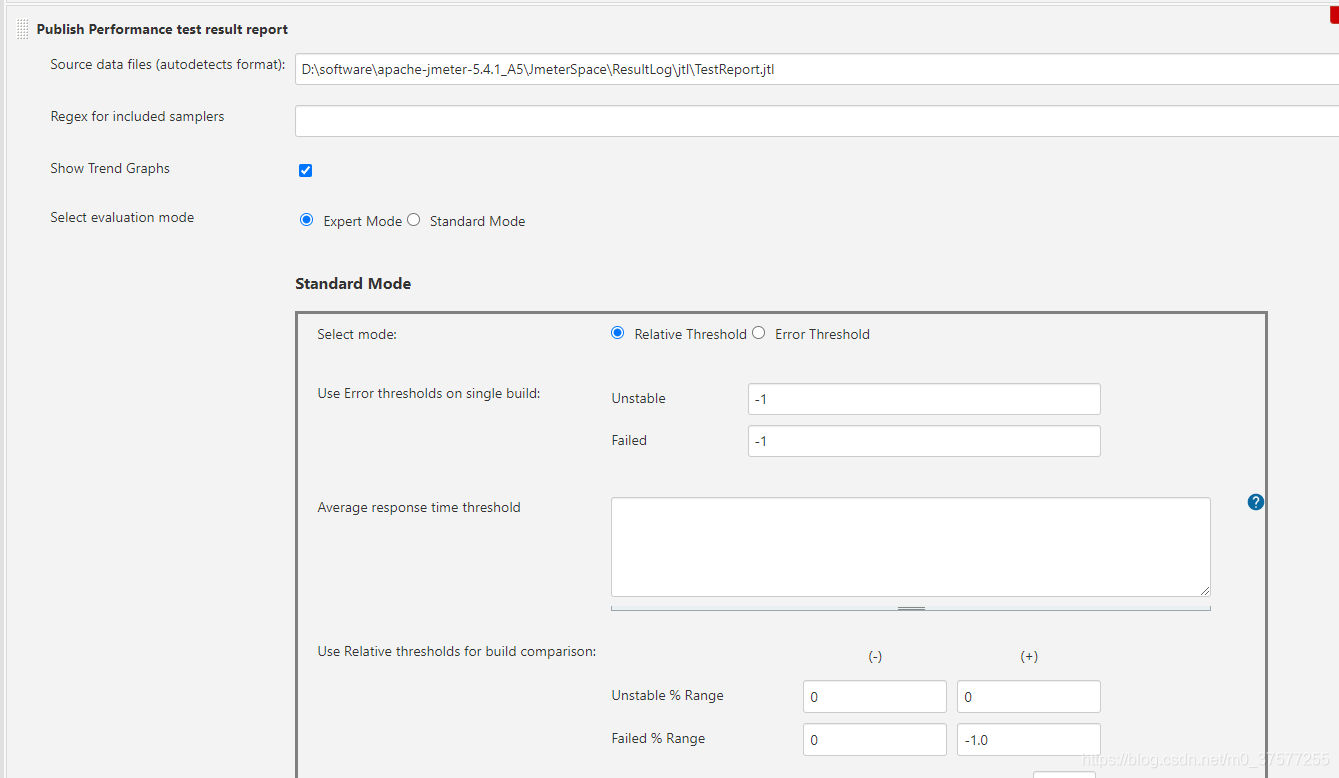Grab the drag handle next to Publish Performance test result report

point(23,30)
